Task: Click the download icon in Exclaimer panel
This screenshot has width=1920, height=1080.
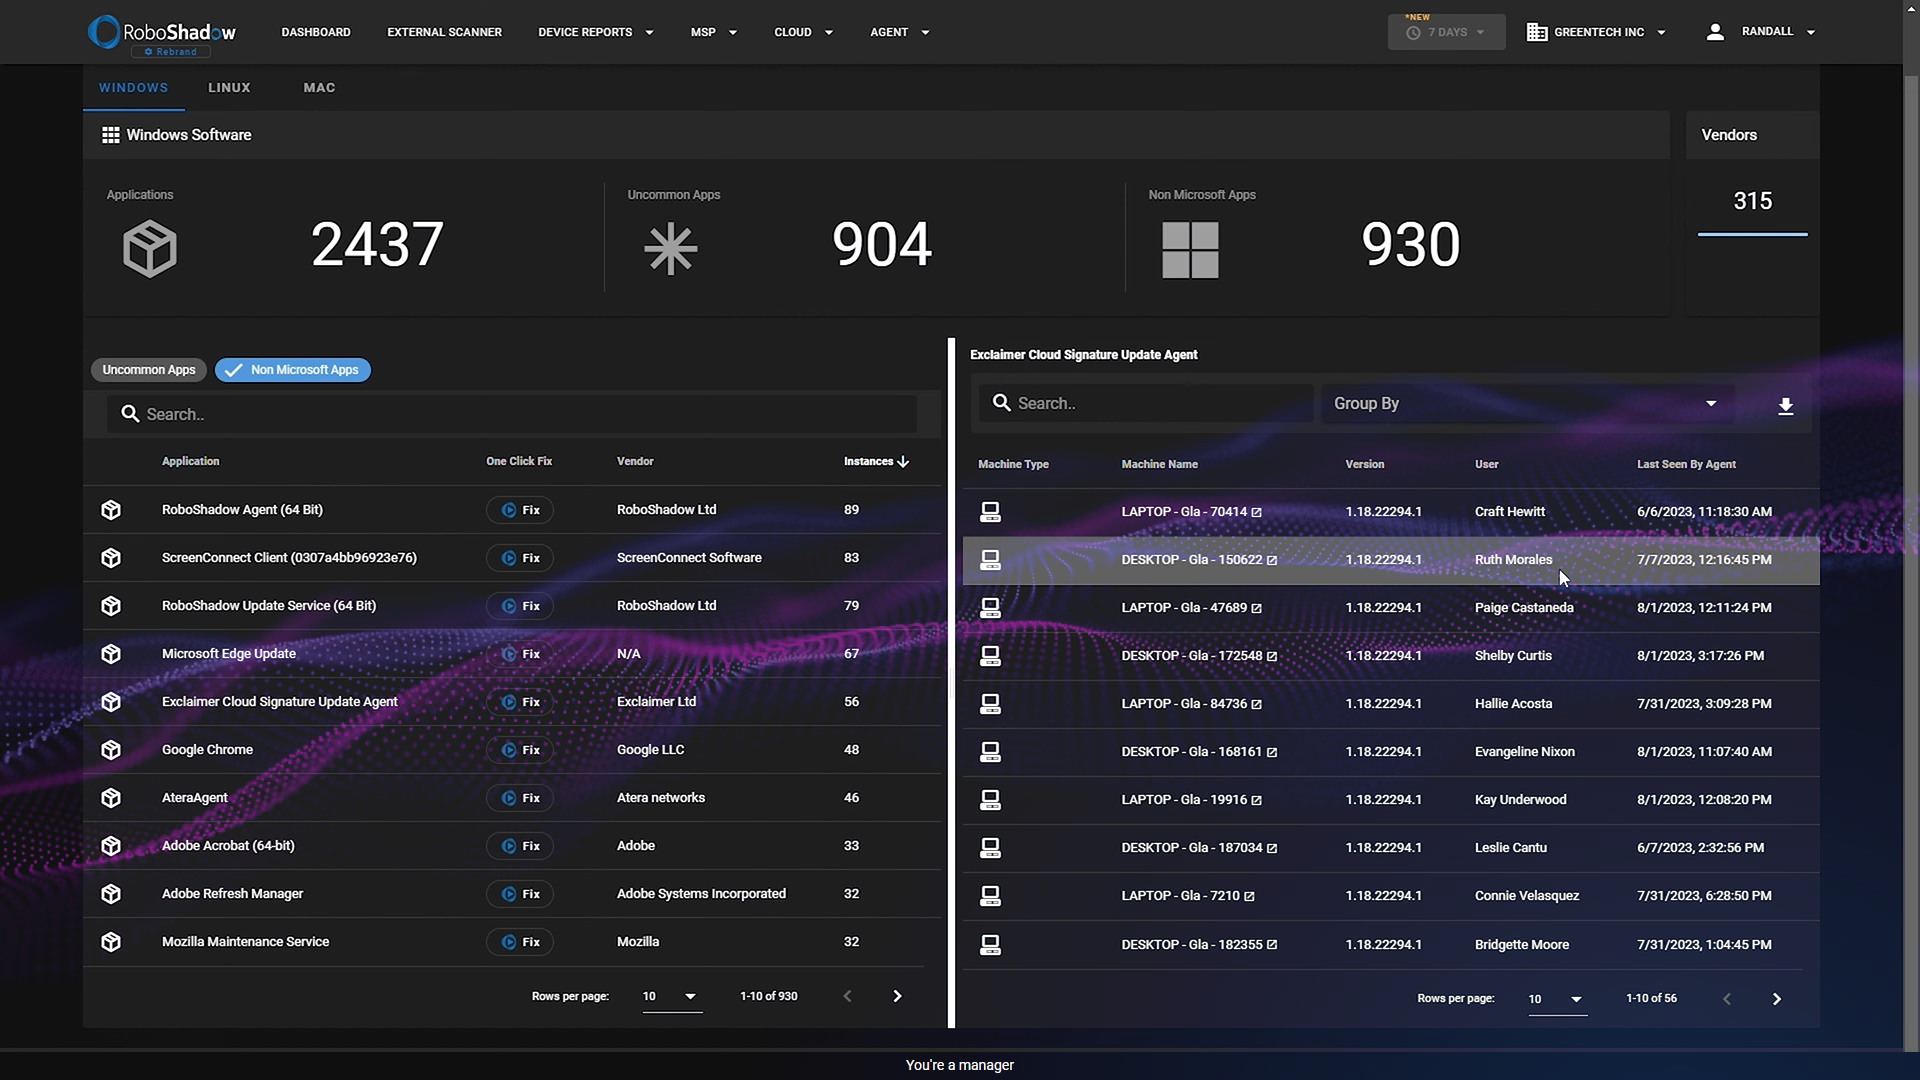Action: click(1784, 406)
